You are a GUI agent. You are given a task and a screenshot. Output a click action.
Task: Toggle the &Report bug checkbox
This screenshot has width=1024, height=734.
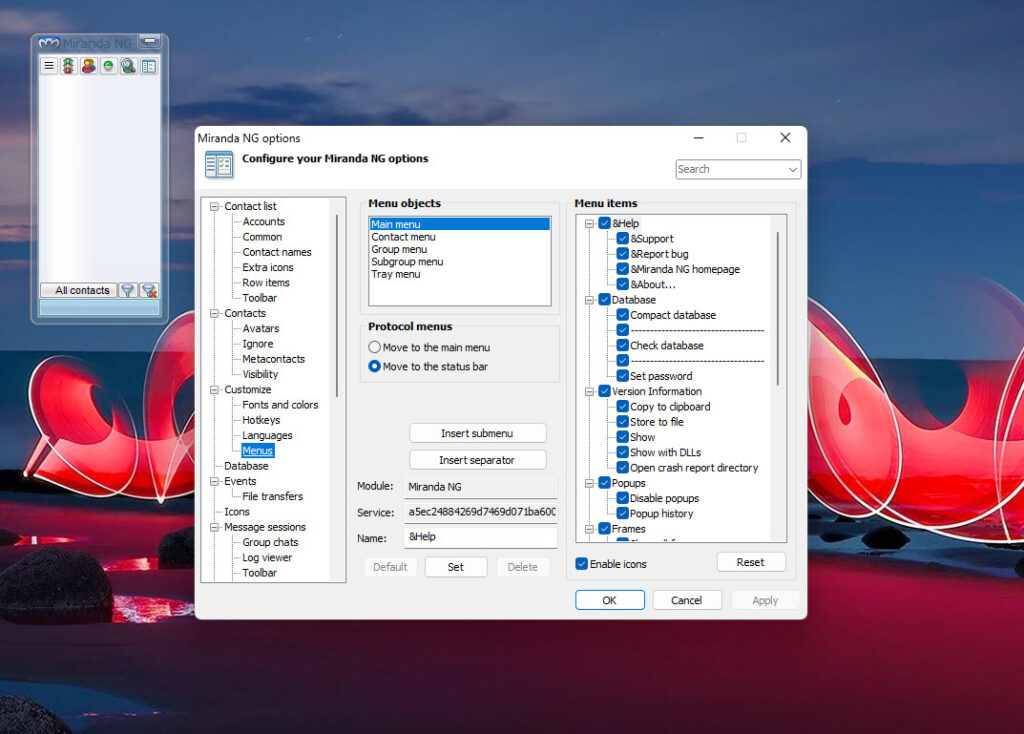tap(623, 253)
